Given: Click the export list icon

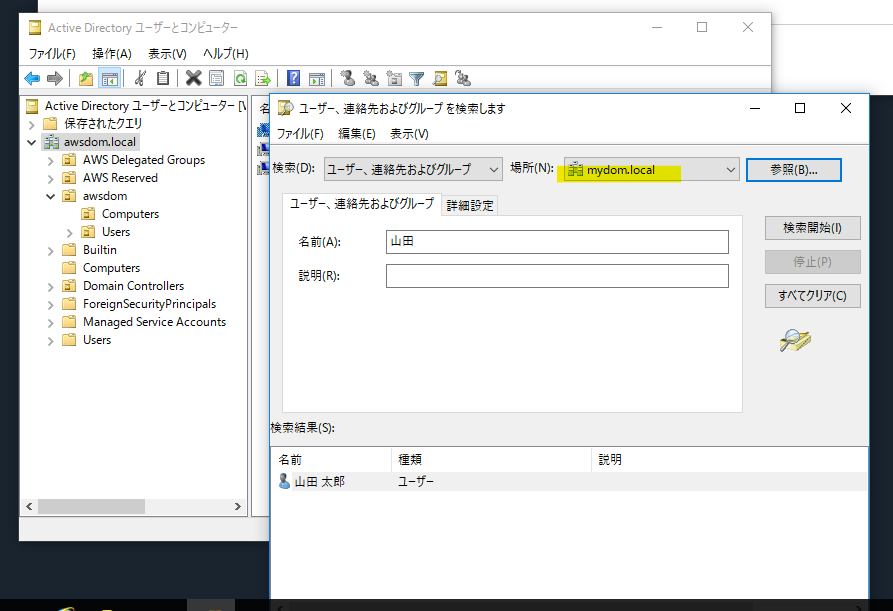Looking at the screenshot, I should tap(263, 78).
